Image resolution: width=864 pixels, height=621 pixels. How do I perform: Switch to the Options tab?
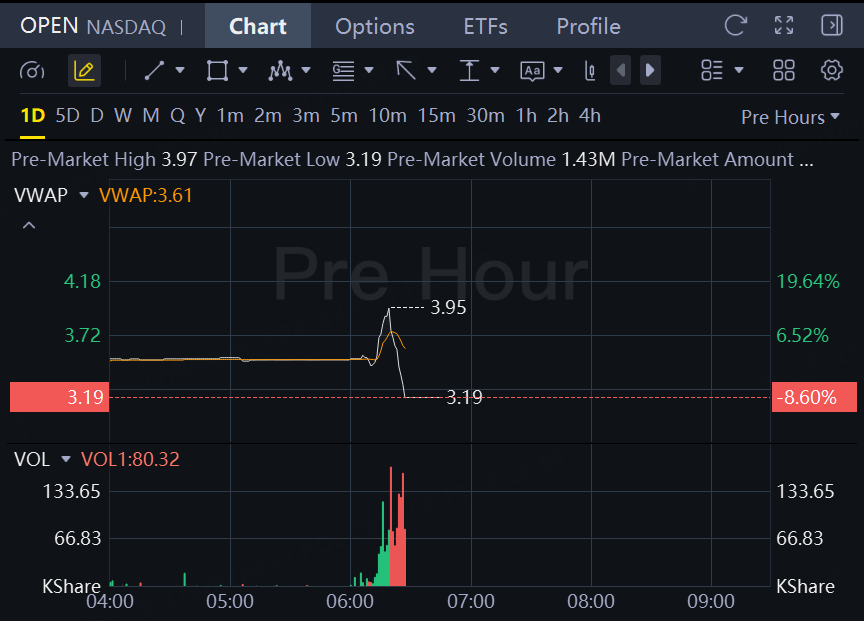coord(375,26)
